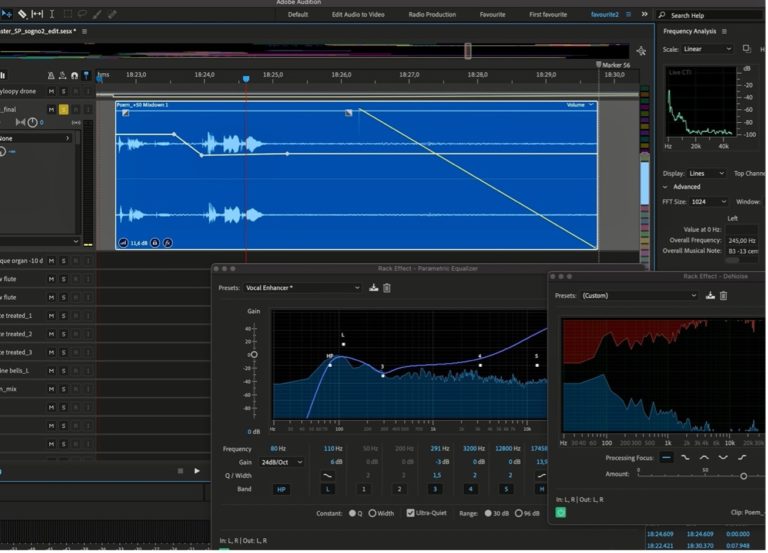Save the Parametric Equalizer preset
Image resolution: width=768 pixels, height=553 pixels.
[373, 288]
